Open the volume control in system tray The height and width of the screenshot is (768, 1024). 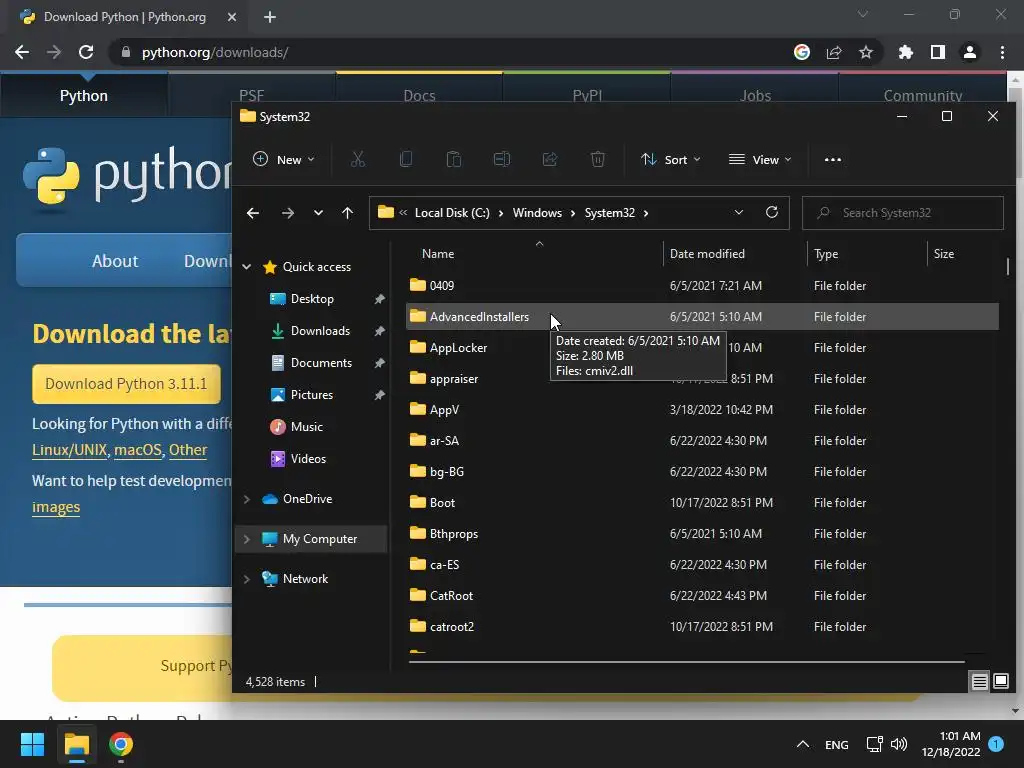pos(899,744)
